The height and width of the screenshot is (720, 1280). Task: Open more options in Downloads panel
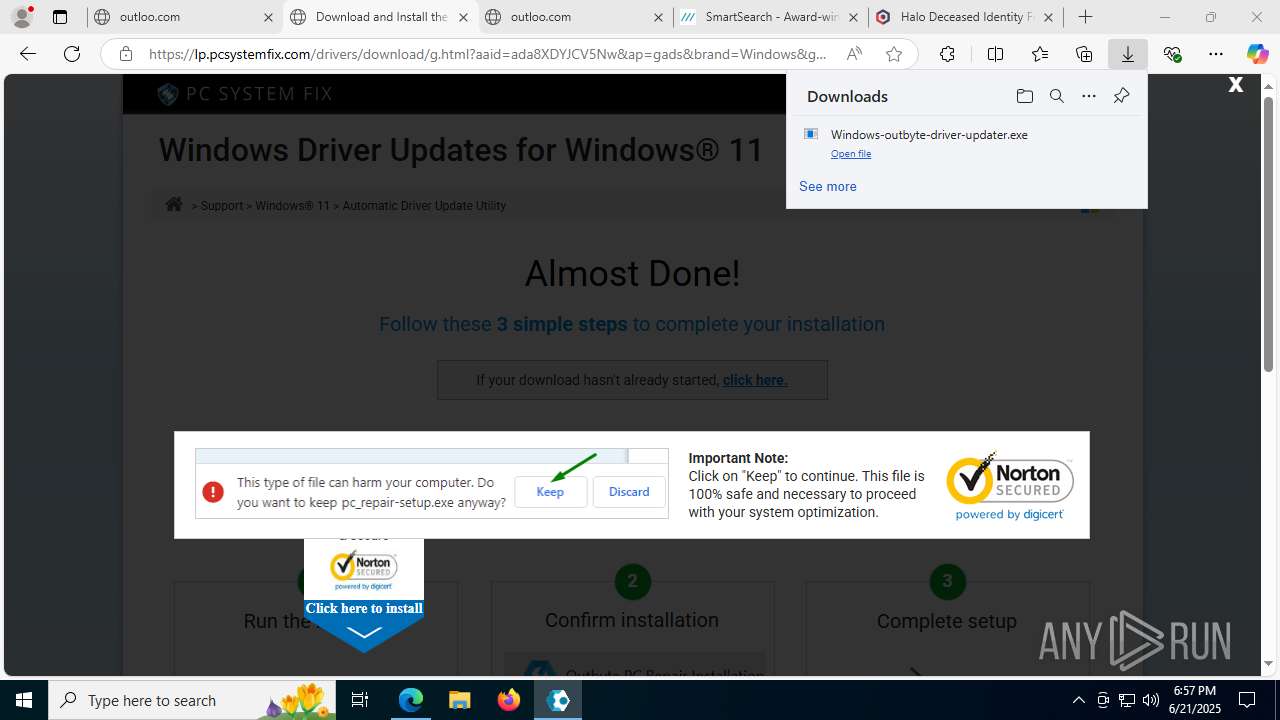1089,96
